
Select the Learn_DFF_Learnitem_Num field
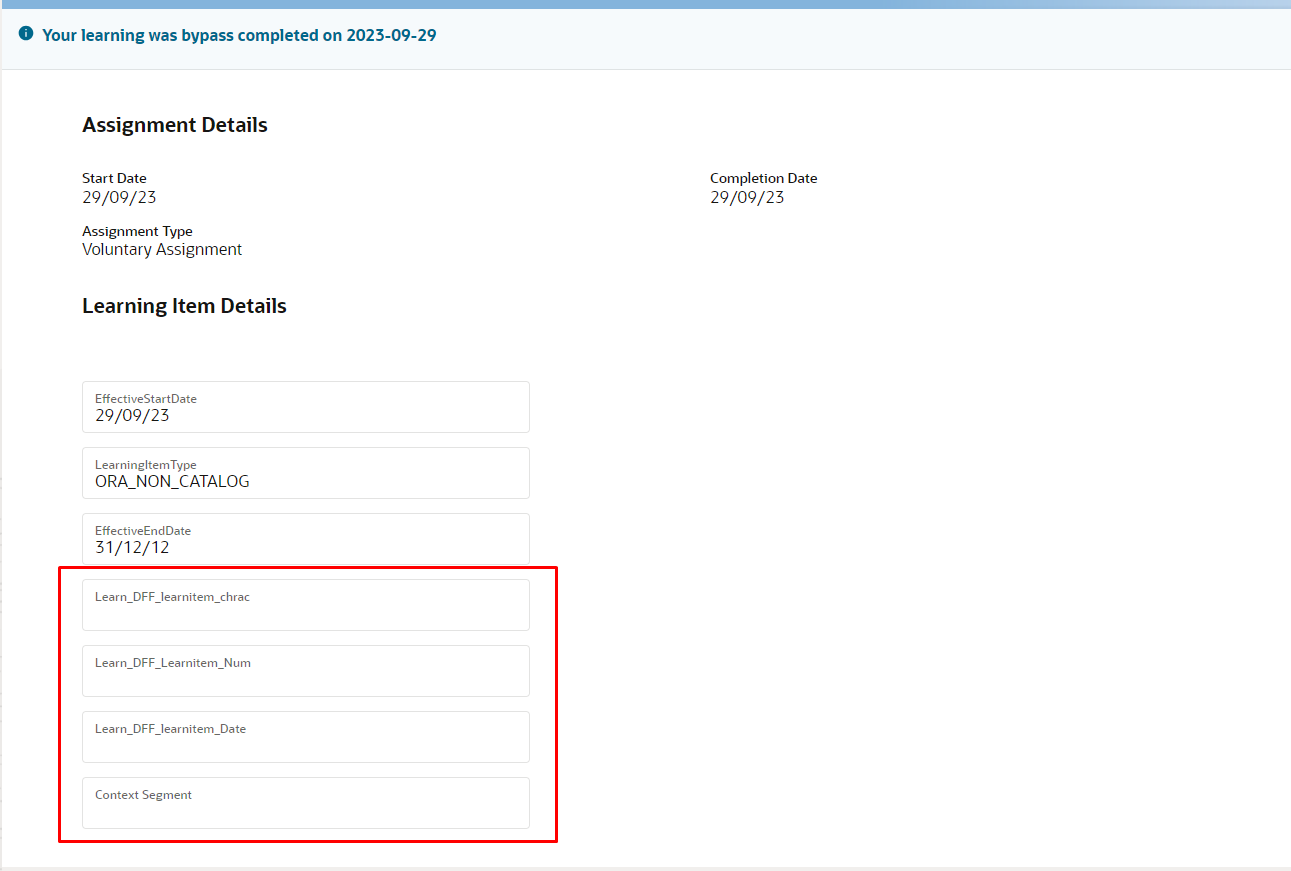click(305, 670)
